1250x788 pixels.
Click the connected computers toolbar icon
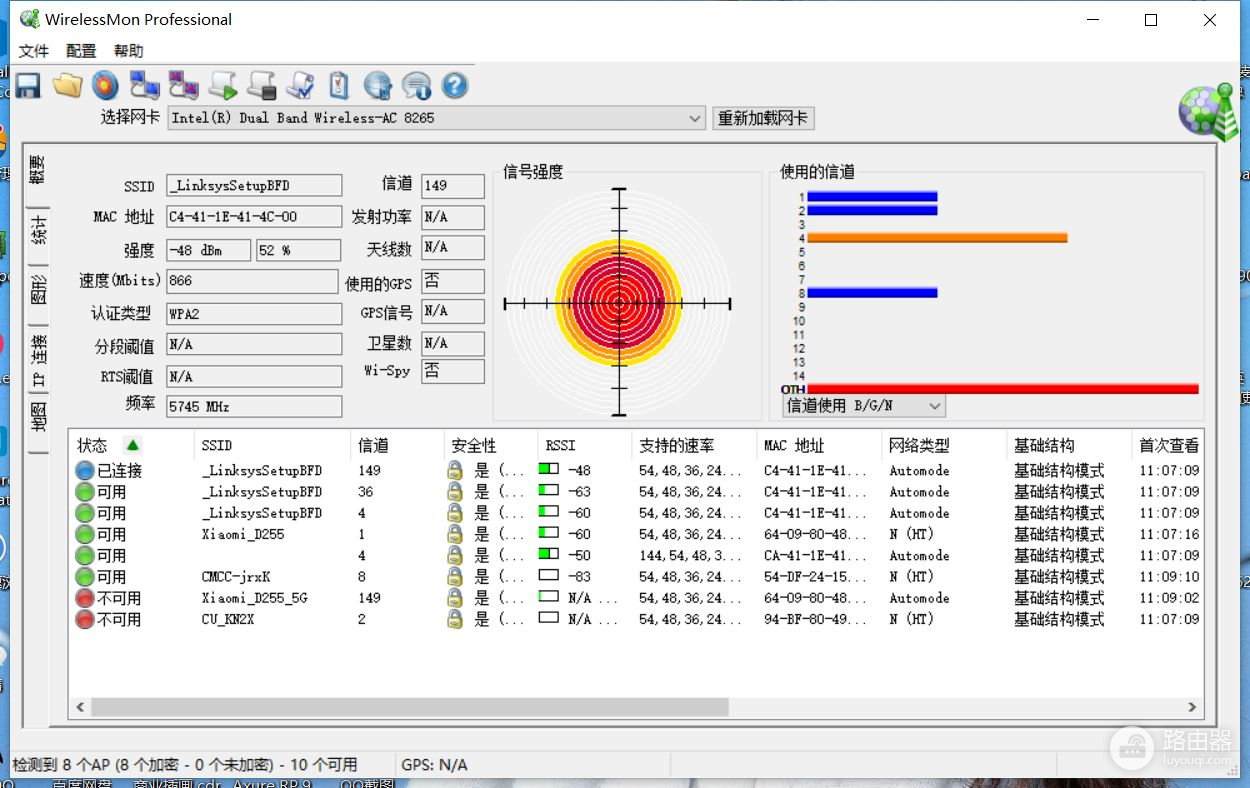coord(145,86)
